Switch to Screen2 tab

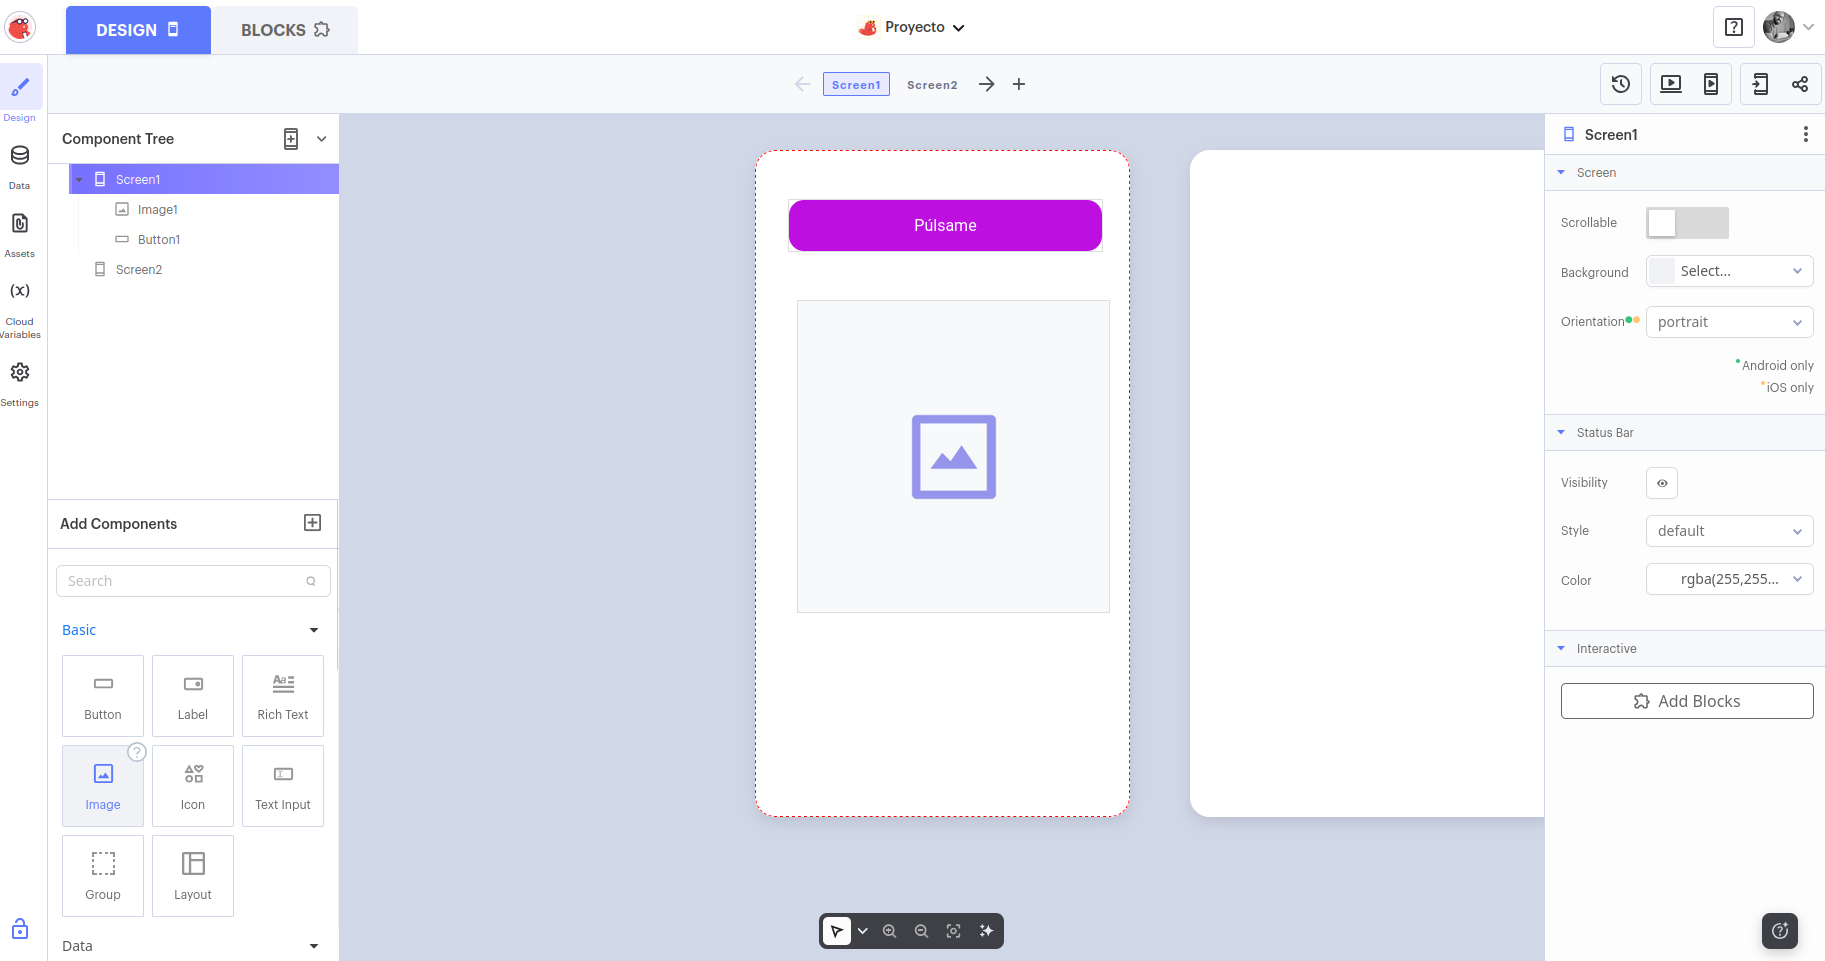[x=932, y=85]
